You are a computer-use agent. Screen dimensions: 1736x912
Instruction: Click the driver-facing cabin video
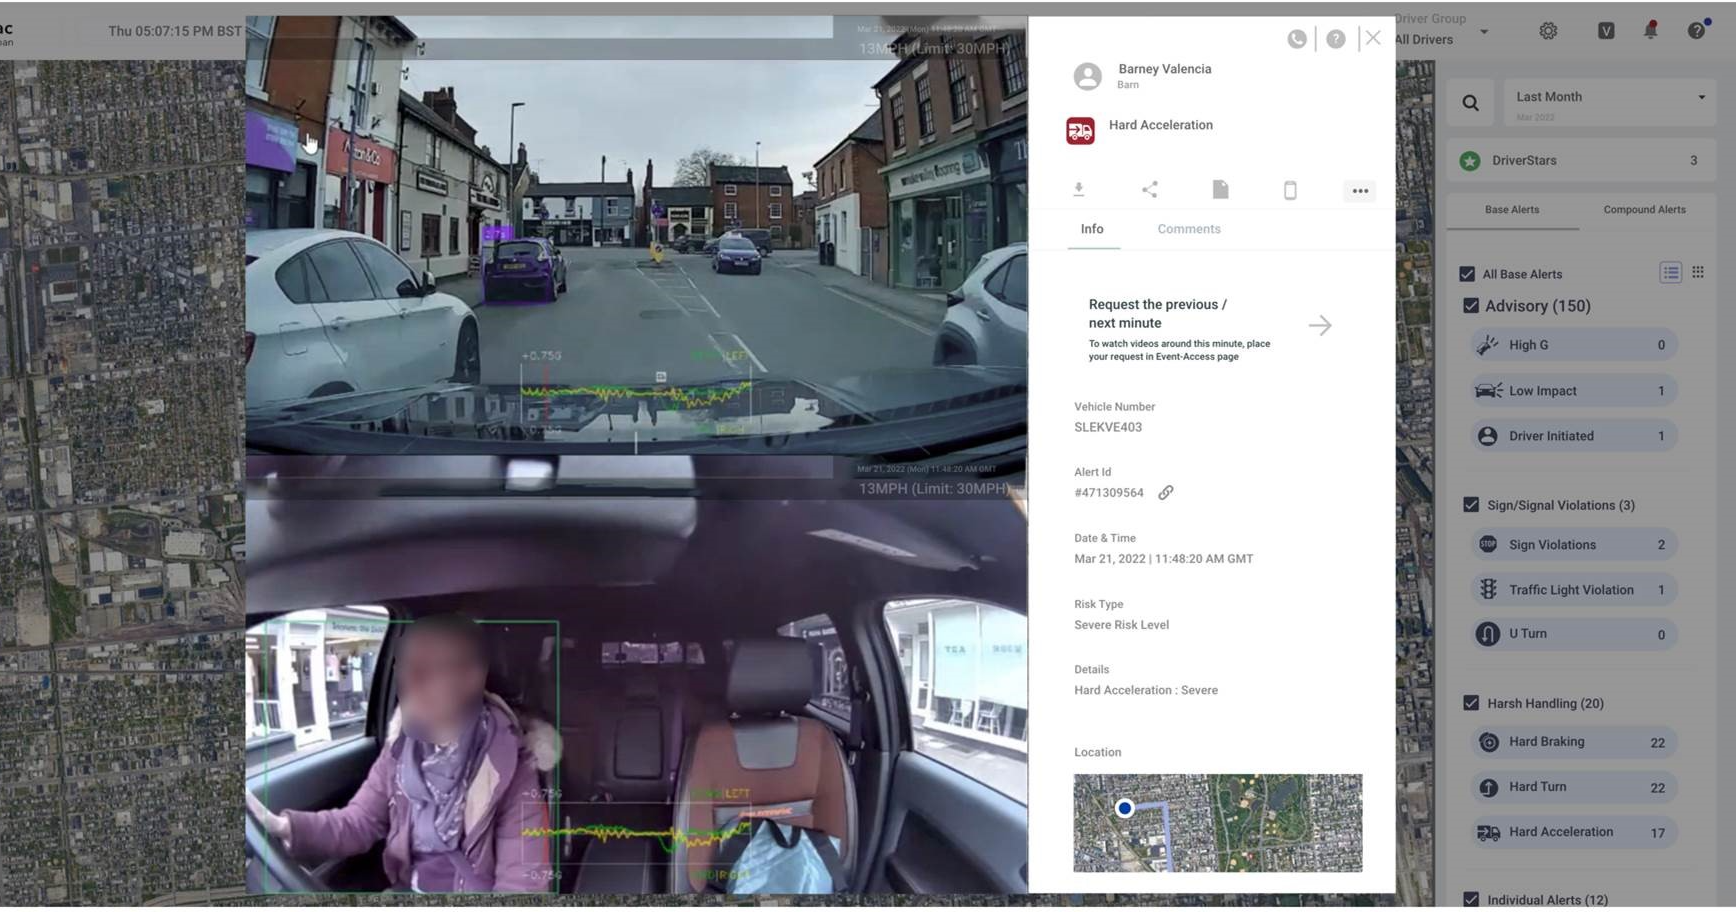click(636, 675)
